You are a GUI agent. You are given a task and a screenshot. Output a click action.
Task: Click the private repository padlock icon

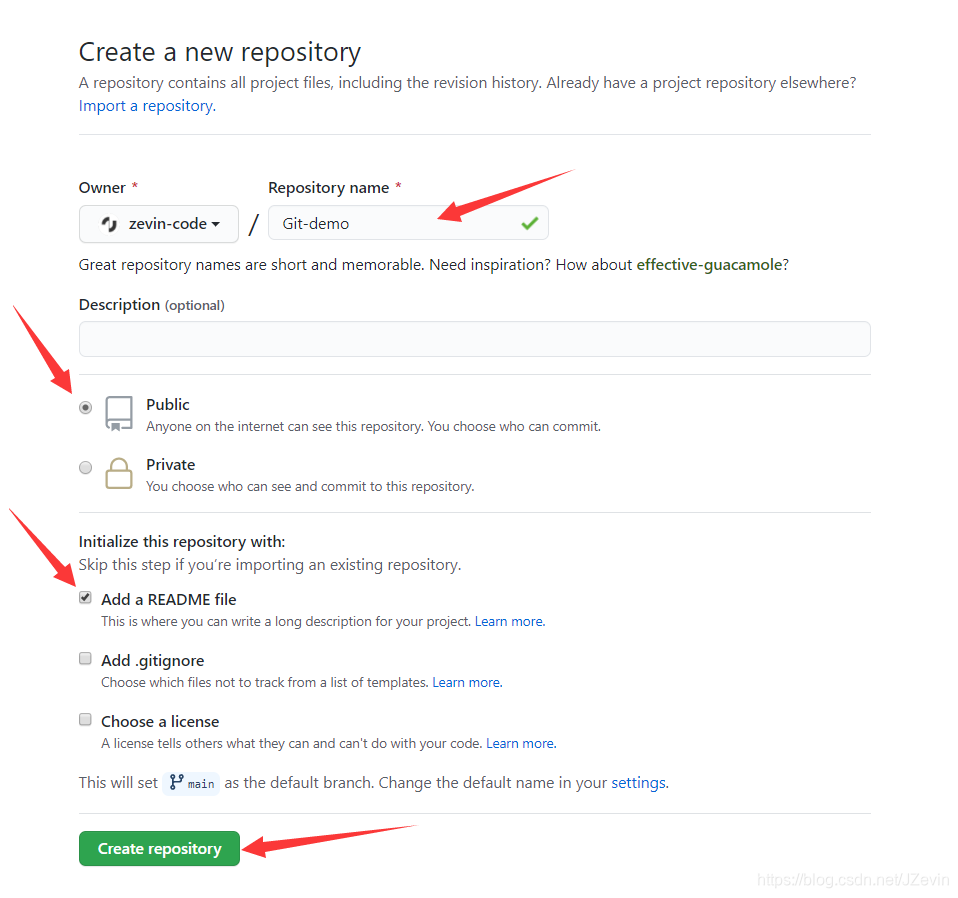pos(119,473)
